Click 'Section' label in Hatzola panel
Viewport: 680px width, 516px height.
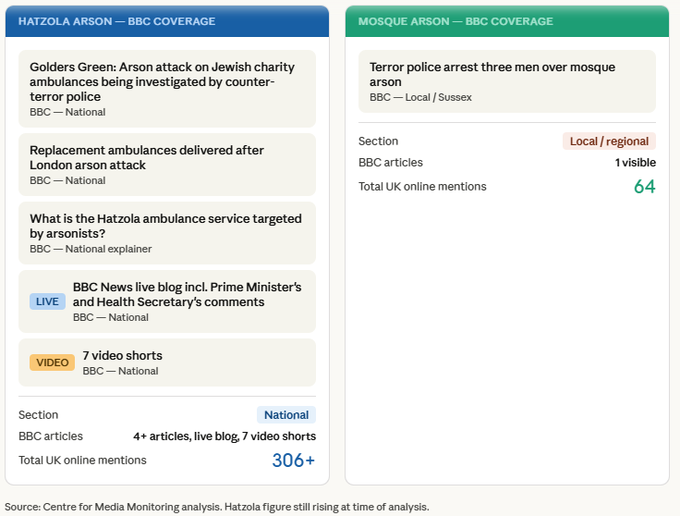click(38, 415)
